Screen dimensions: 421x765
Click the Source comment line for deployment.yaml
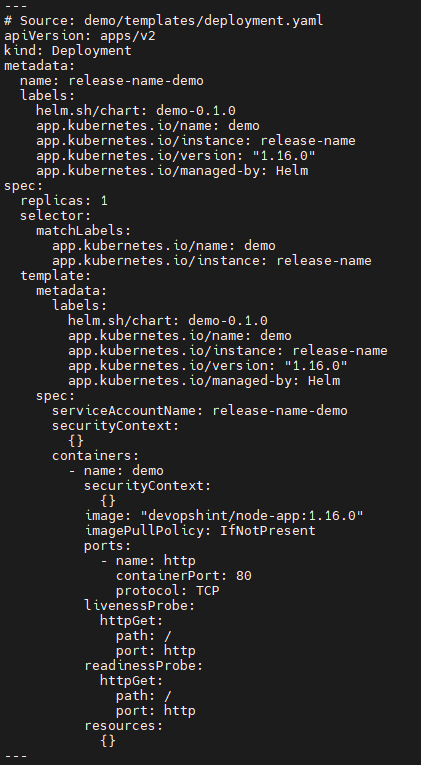(164, 21)
